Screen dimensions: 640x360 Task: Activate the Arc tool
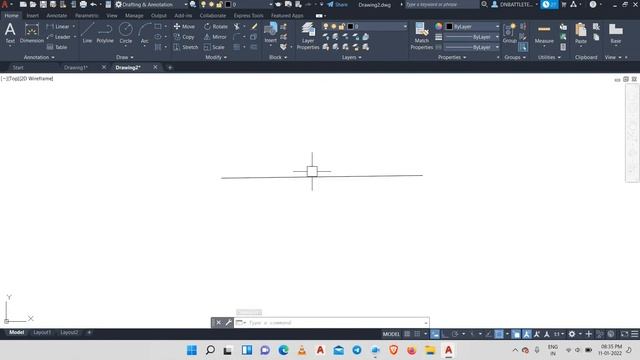click(x=144, y=33)
